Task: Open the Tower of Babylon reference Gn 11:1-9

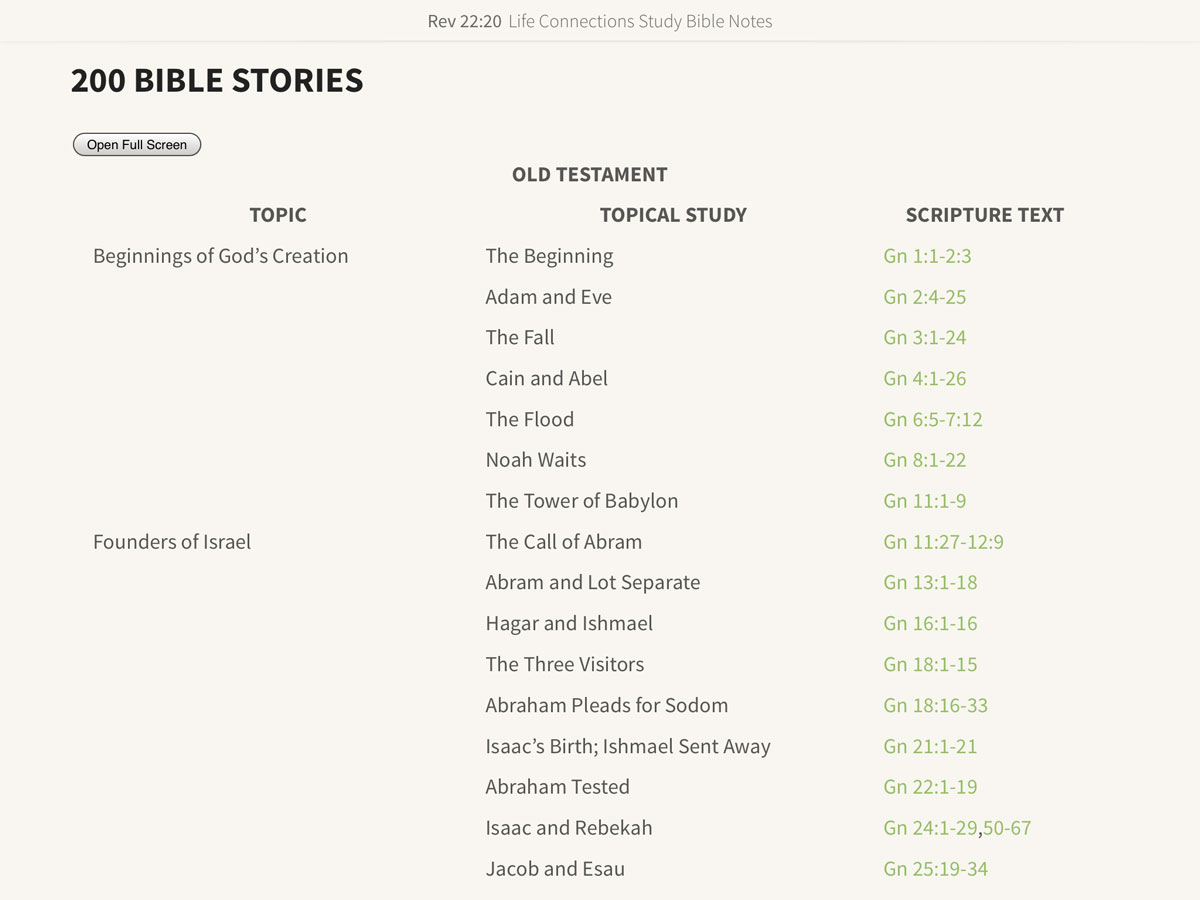Action: coord(924,501)
